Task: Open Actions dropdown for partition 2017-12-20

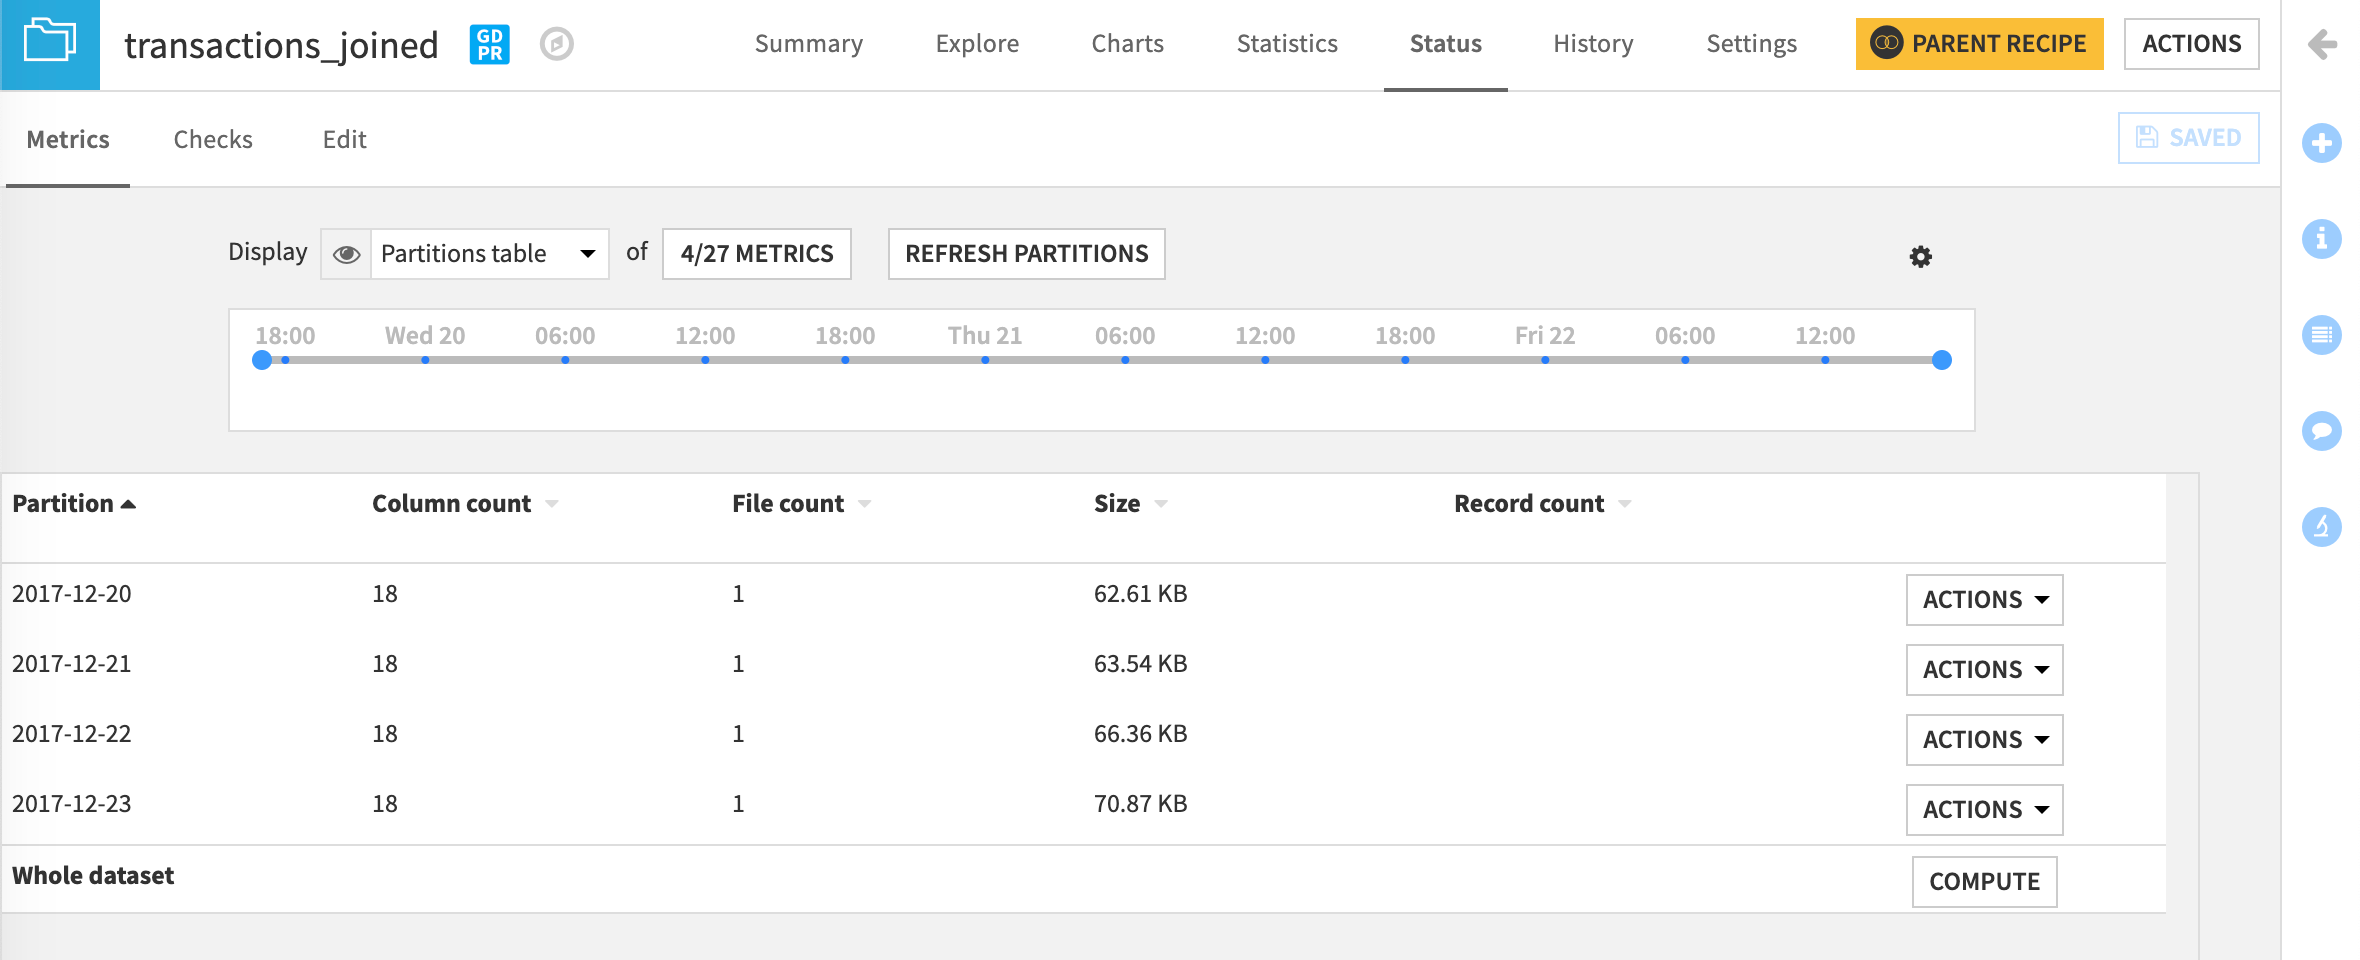Action: pos(1983,599)
